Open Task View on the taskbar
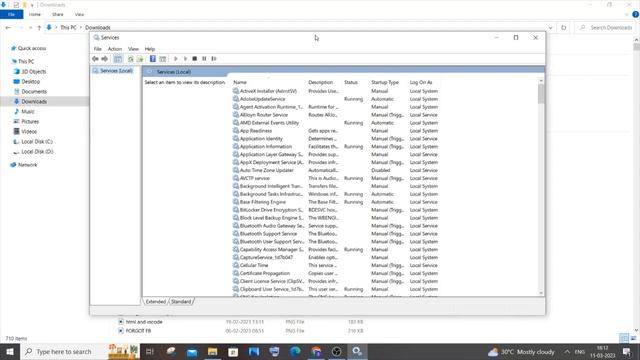The image size is (640, 360). coord(150,351)
